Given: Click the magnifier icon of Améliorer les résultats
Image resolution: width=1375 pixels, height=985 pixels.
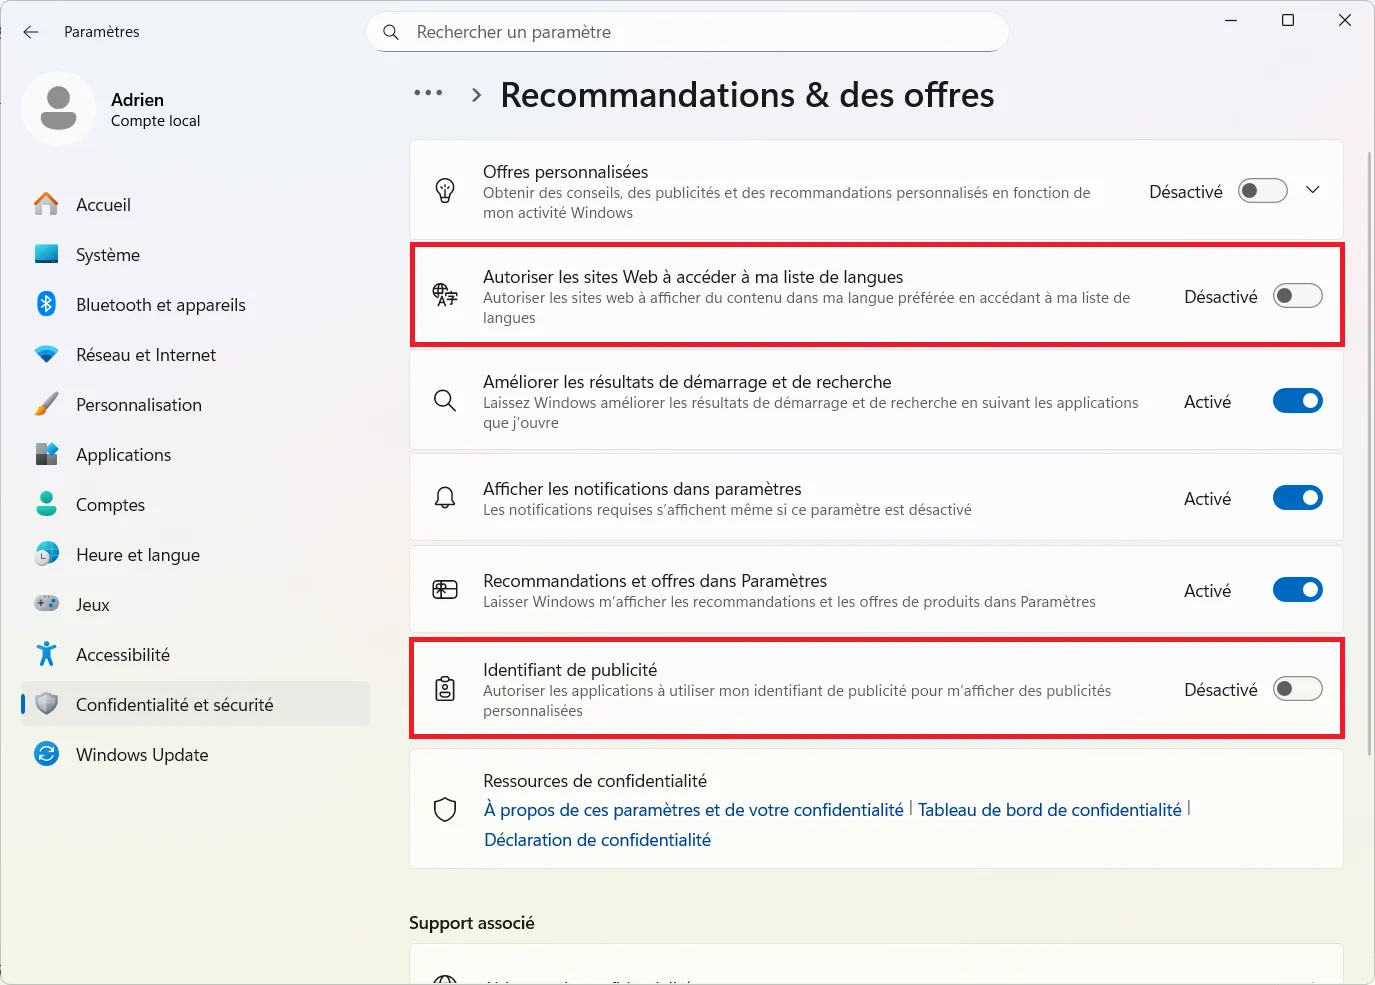Looking at the screenshot, I should pos(445,401).
